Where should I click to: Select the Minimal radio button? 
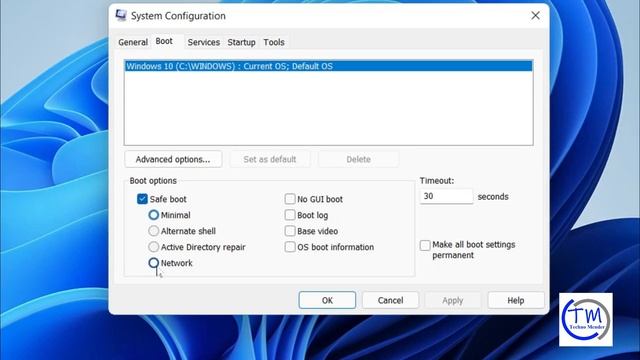[x=153, y=215]
